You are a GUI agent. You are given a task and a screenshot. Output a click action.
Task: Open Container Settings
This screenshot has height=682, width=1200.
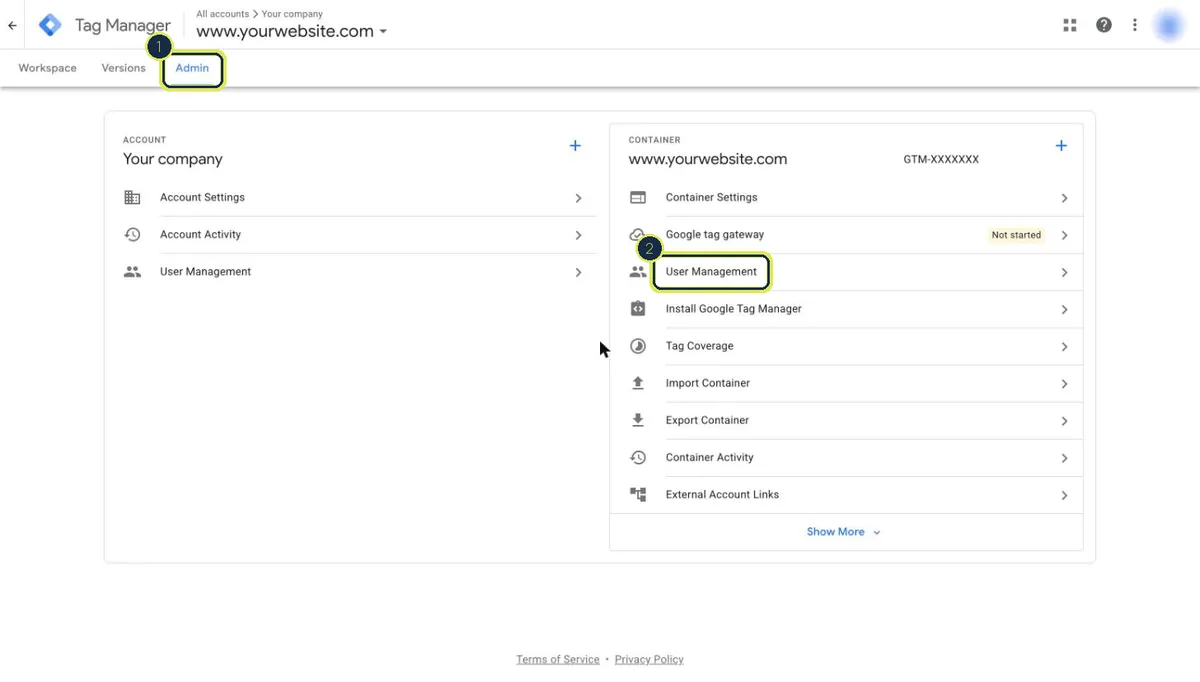(846, 197)
